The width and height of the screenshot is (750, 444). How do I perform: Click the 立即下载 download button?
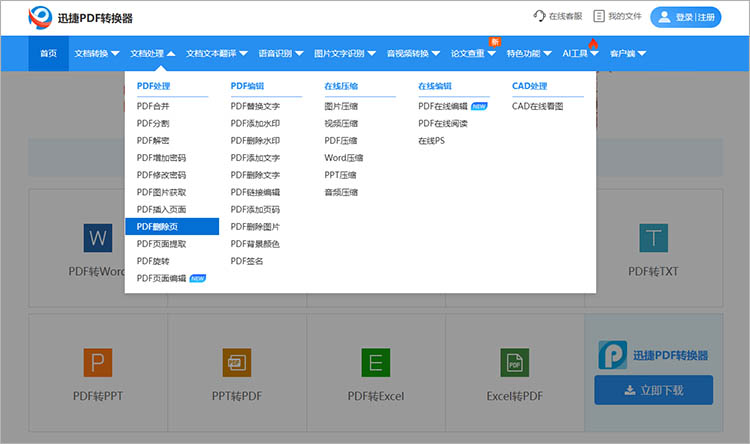653,390
